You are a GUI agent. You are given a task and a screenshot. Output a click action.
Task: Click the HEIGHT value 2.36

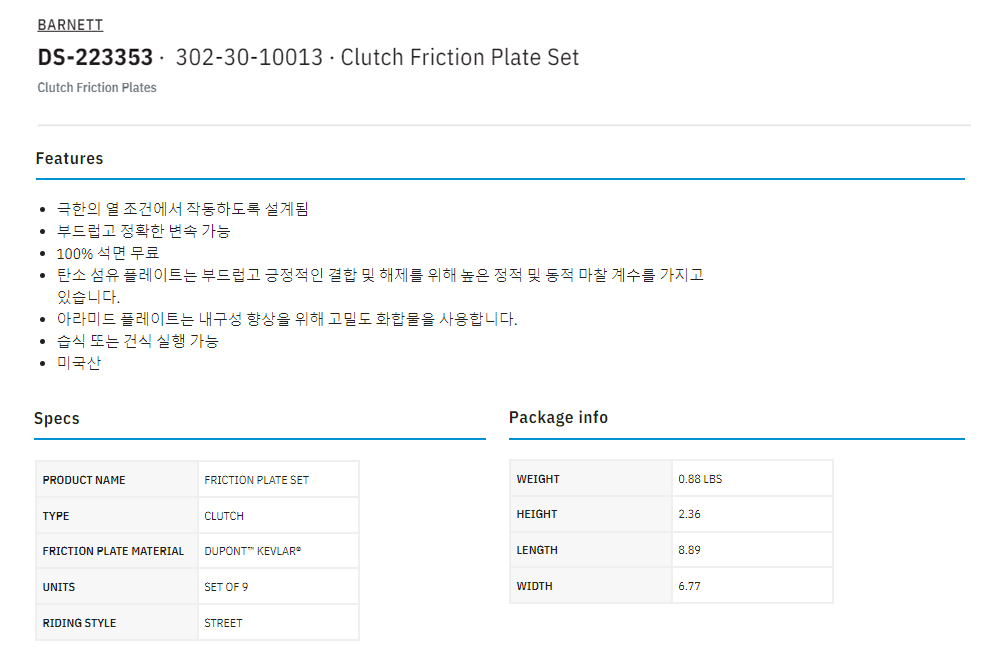(690, 514)
